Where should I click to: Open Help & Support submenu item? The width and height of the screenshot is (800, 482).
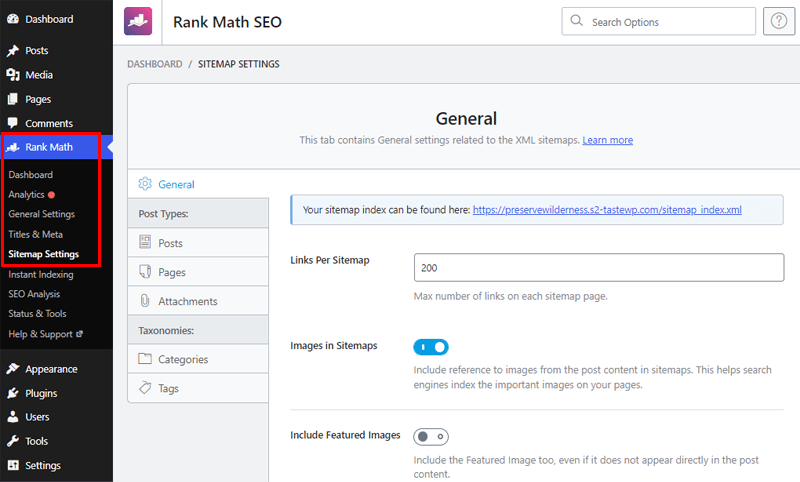(41, 334)
